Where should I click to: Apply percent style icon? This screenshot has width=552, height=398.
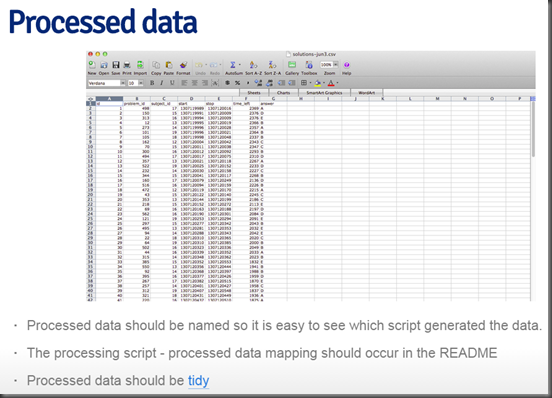(x=238, y=83)
